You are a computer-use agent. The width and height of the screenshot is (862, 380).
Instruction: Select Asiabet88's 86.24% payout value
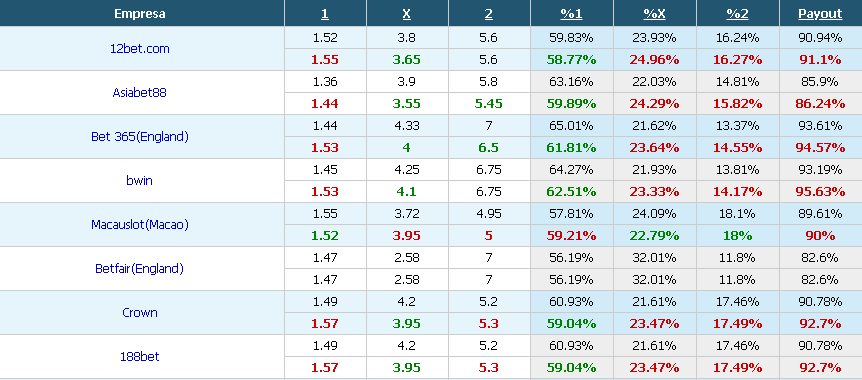[820, 104]
